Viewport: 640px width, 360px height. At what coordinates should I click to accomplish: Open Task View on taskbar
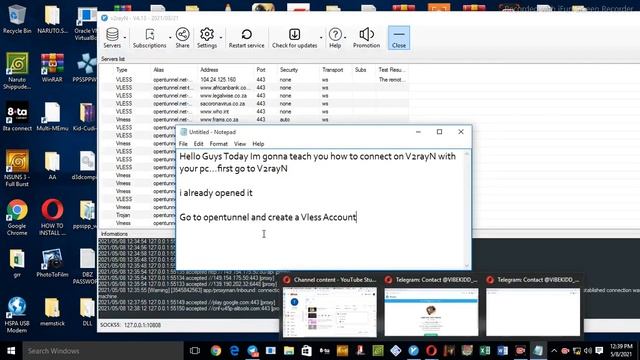point(195,351)
